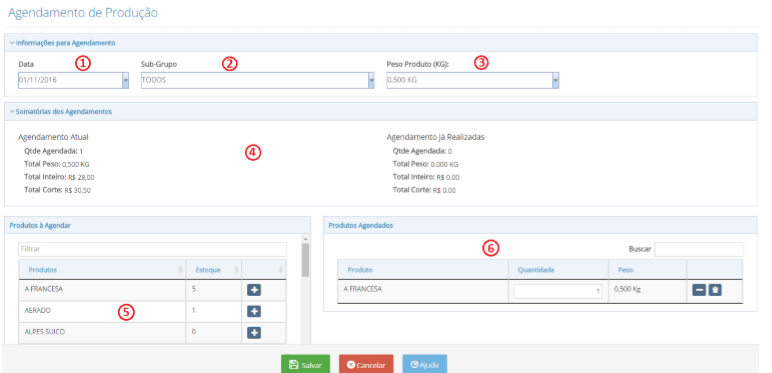Image resolution: width=772 pixels, height=373 pixels.
Task: Click the Peso column header
Action: pos(647,270)
